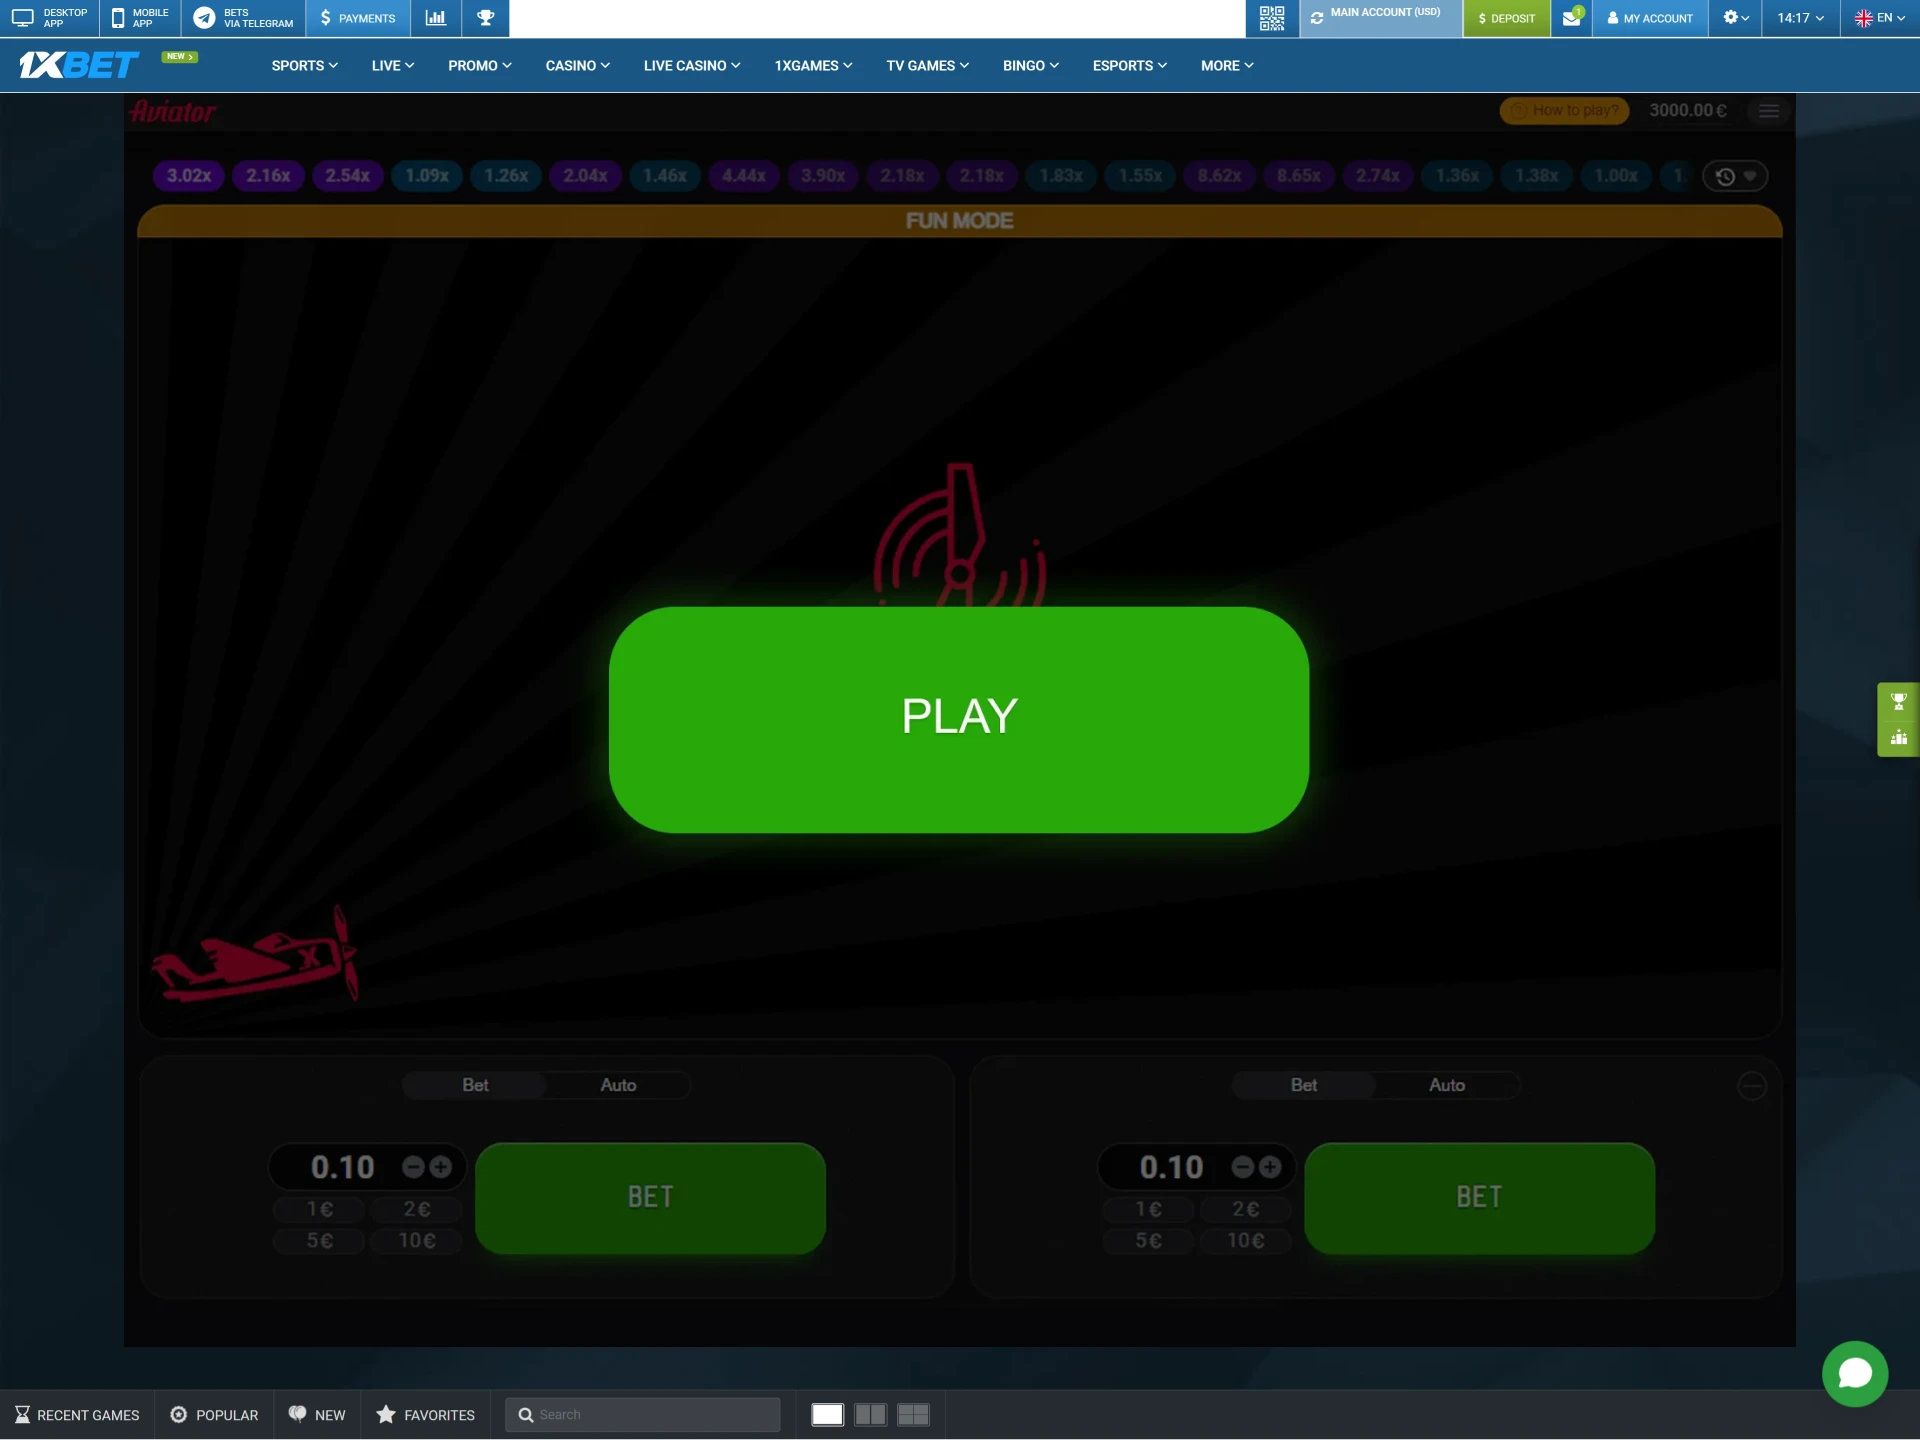Viewport: 1920px width, 1440px height.
Task: Switch to Auto bet mode right panel
Action: tap(1445, 1083)
